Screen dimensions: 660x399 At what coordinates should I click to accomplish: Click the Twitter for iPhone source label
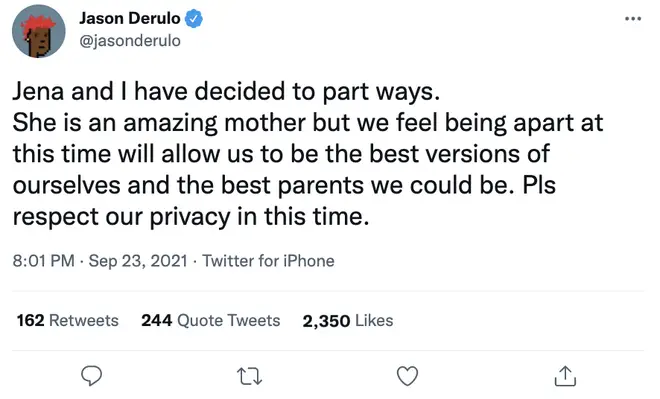(x=268, y=261)
